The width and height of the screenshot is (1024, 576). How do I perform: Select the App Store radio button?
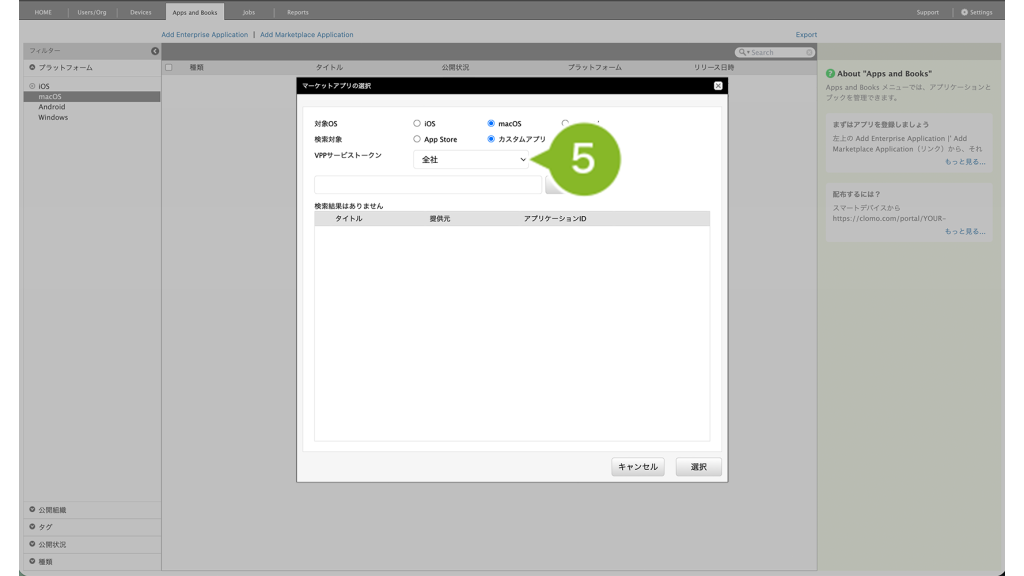tap(417, 139)
